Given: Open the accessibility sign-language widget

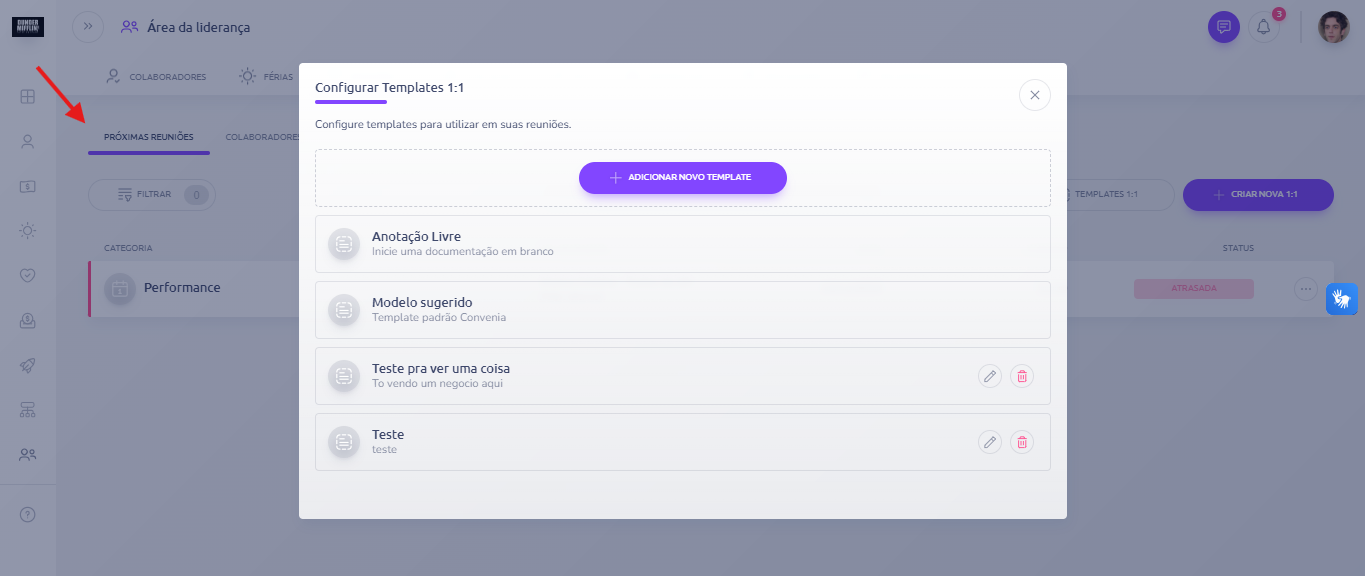Looking at the screenshot, I should [x=1342, y=299].
